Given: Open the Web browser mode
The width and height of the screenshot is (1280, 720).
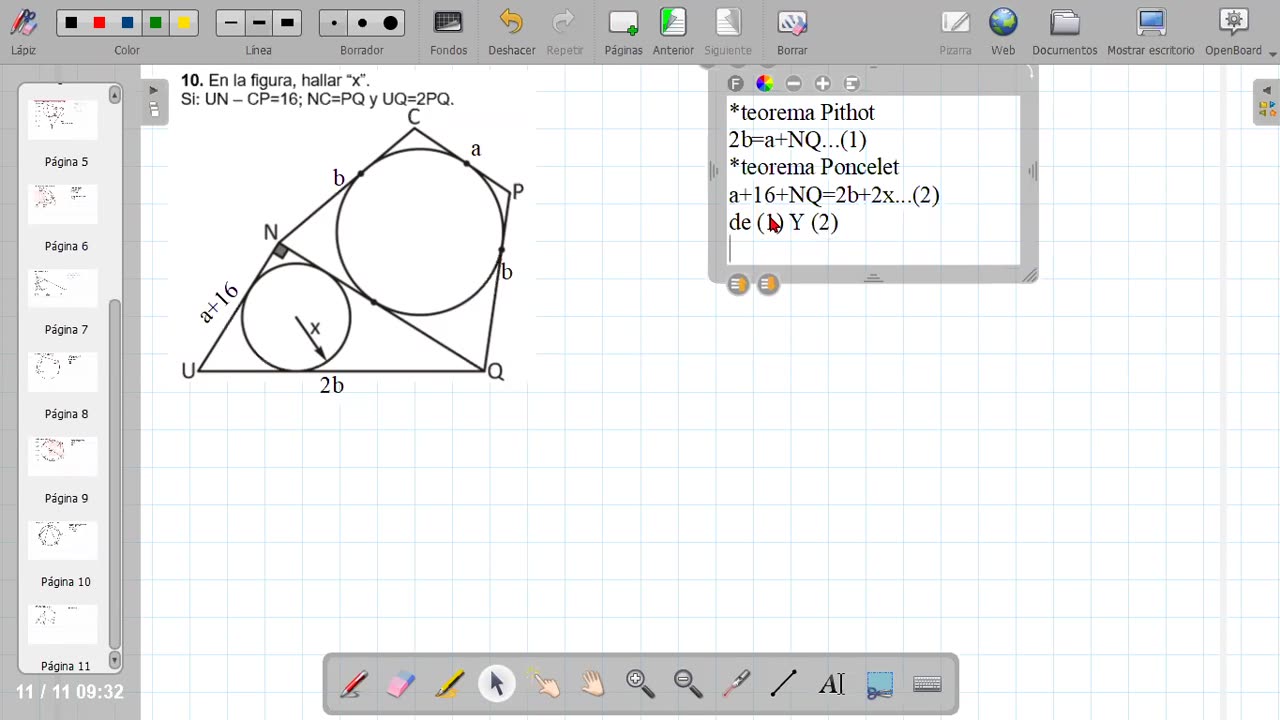Looking at the screenshot, I should [x=1003, y=30].
